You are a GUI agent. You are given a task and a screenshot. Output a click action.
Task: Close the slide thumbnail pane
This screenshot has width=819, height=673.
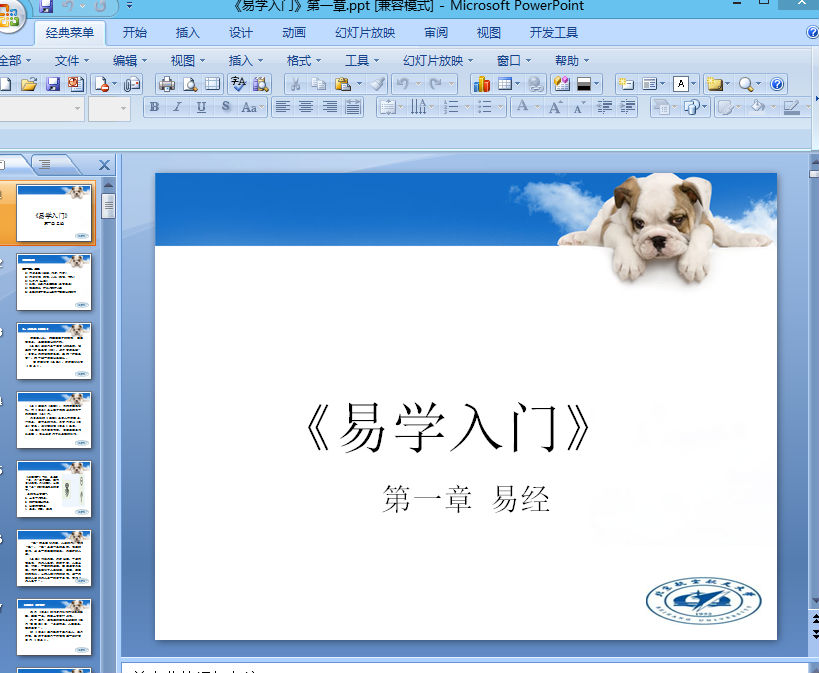(x=104, y=166)
